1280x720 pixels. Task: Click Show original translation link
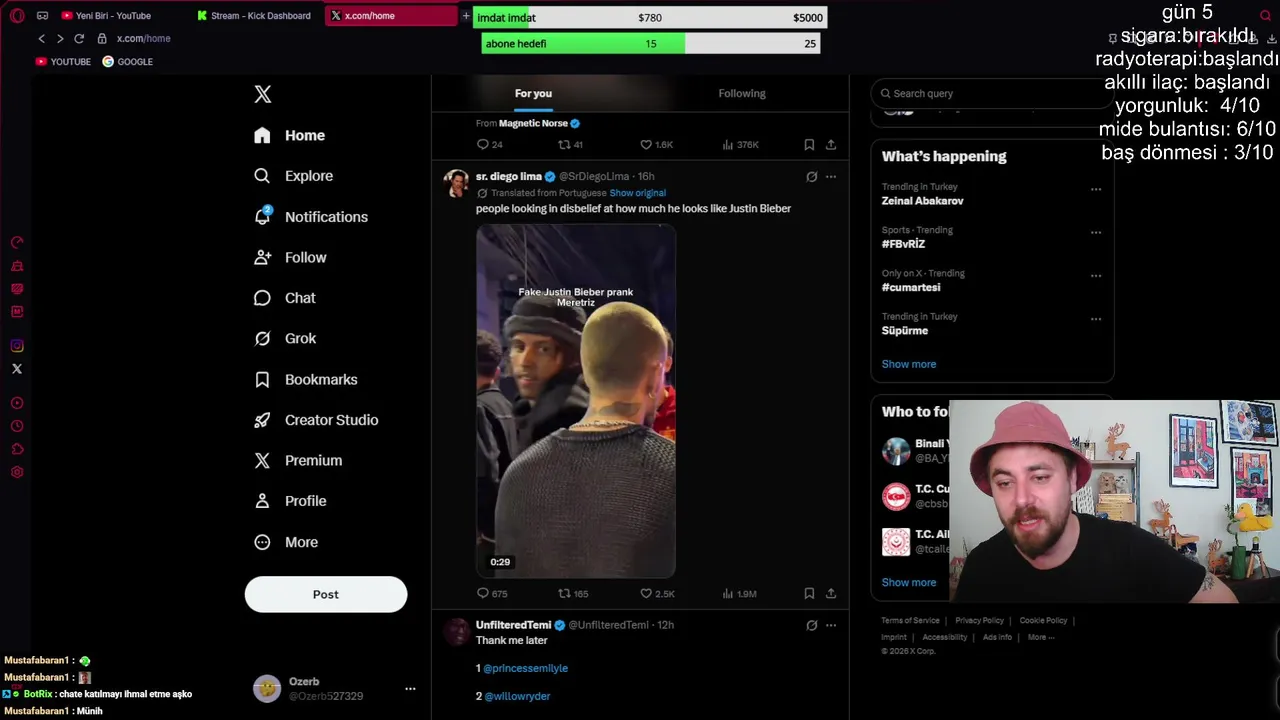(637, 193)
